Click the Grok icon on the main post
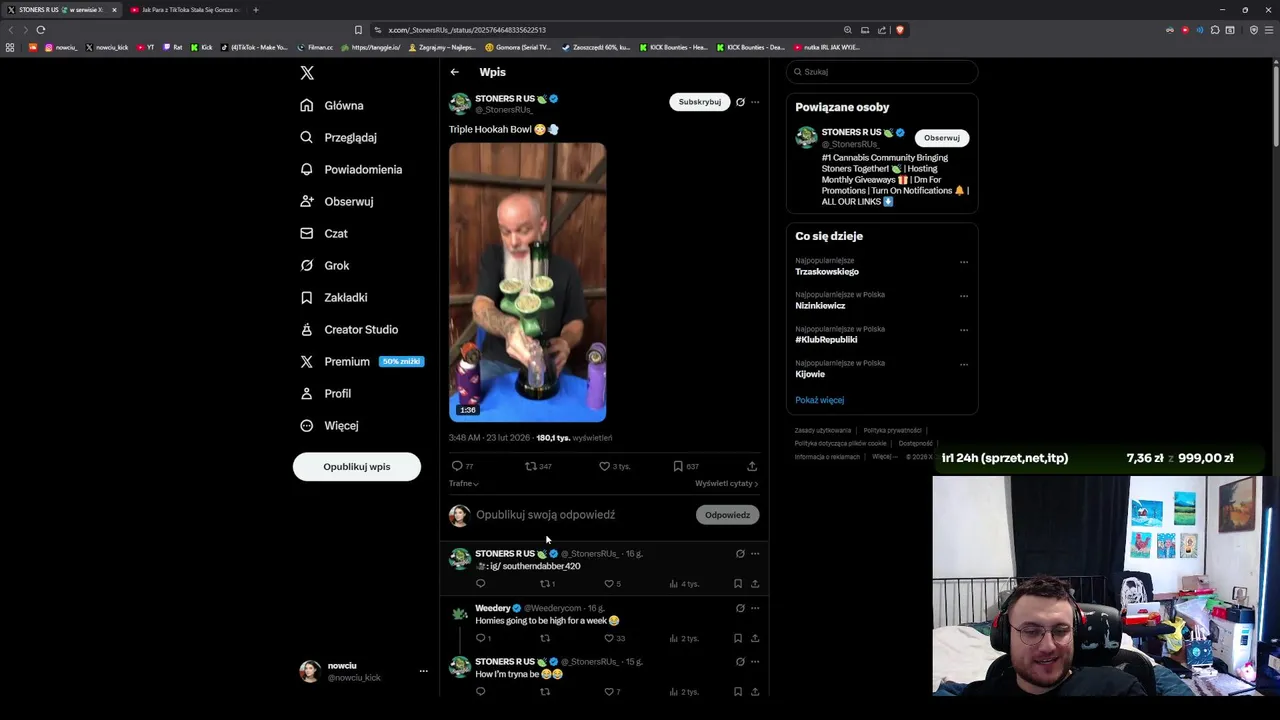Viewport: 1280px width, 720px height. (740, 102)
